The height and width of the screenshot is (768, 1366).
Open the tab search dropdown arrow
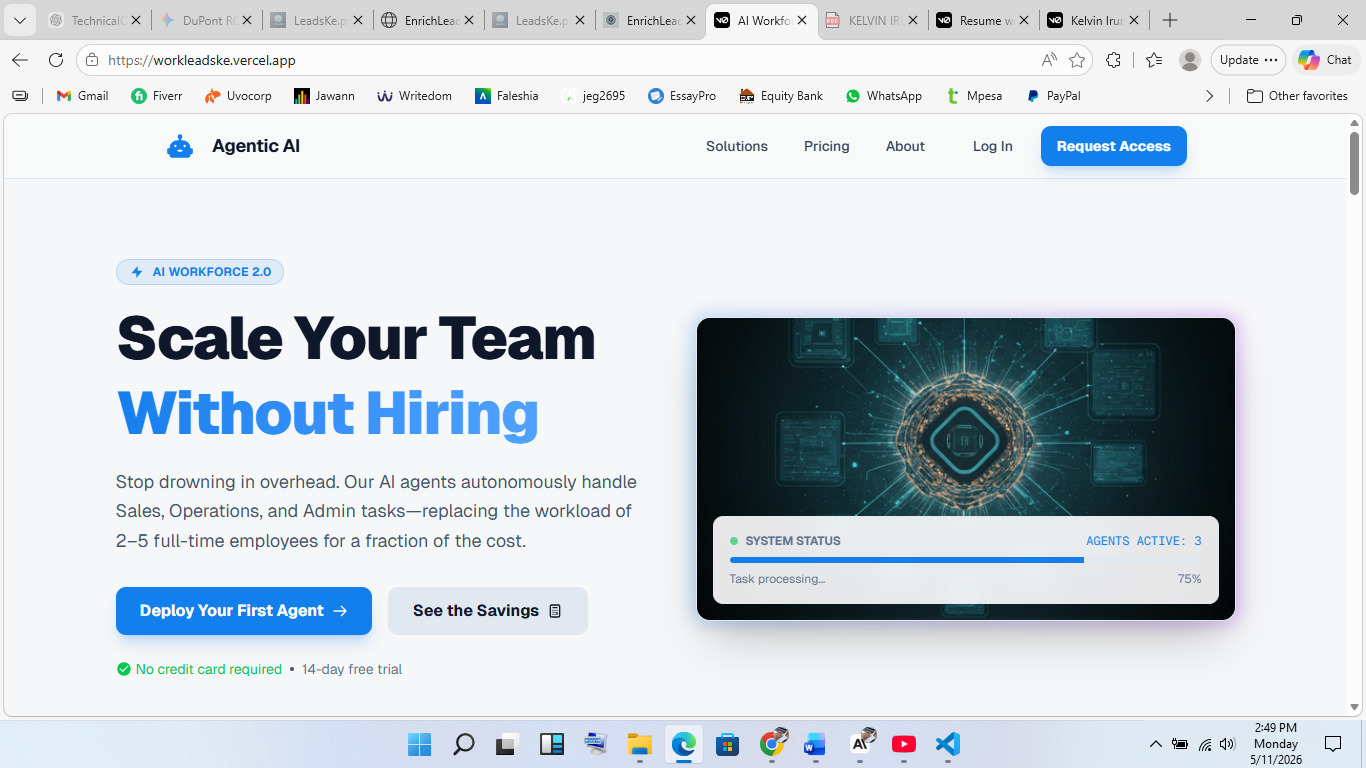[x=19, y=20]
